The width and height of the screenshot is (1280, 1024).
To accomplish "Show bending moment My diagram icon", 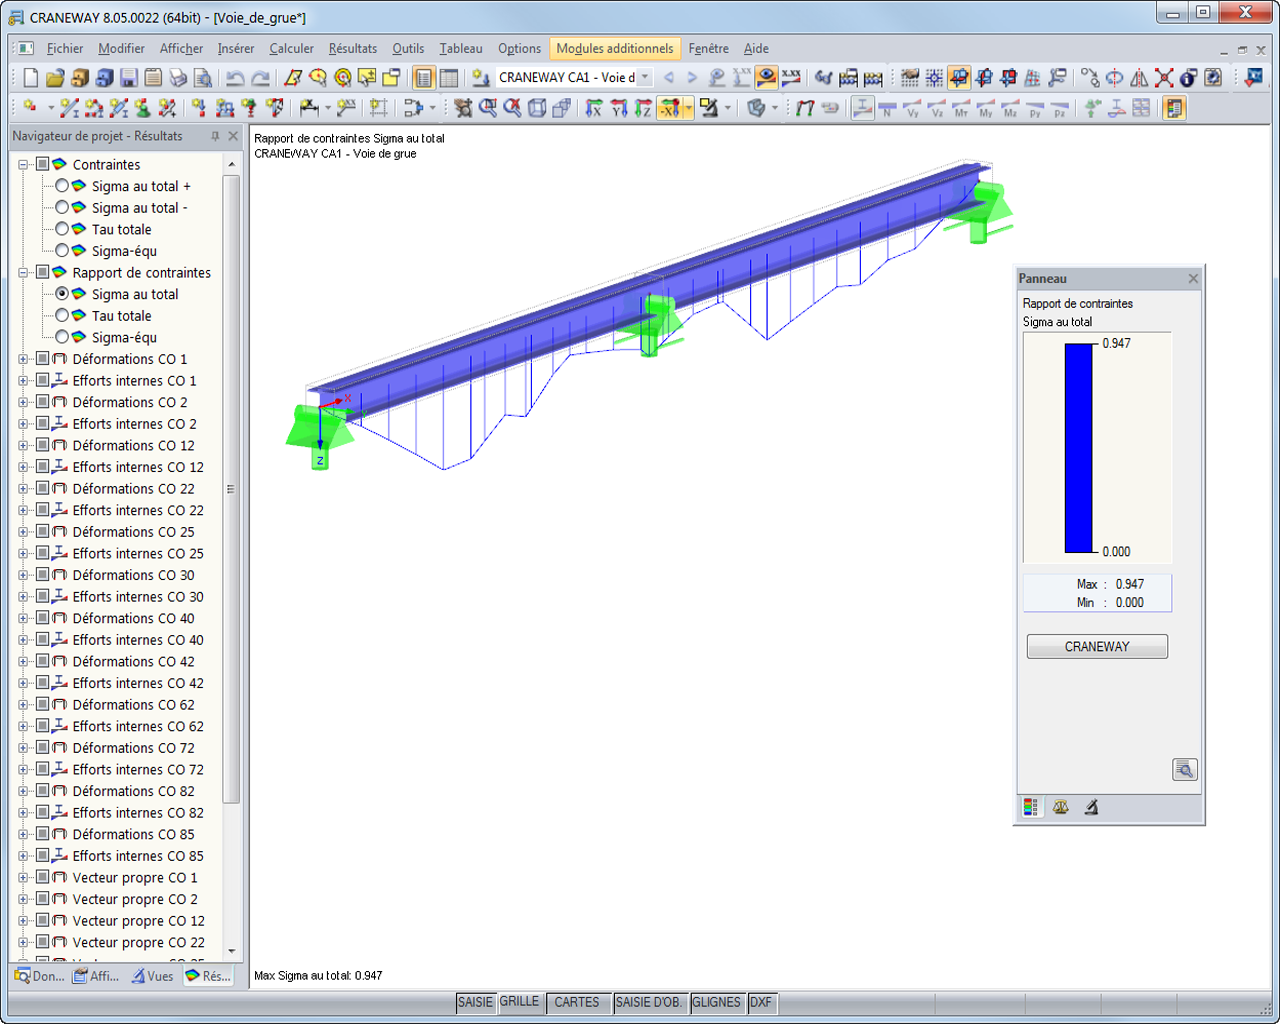I will coord(985,108).
